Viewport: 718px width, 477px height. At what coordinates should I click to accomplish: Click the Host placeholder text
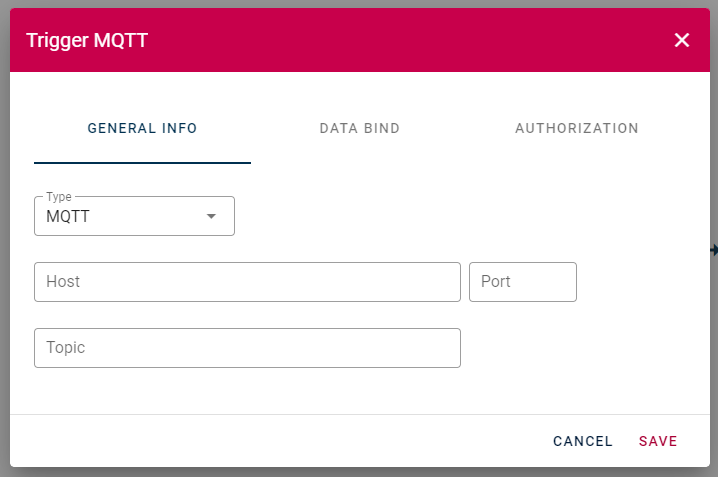tap(63, 282)
